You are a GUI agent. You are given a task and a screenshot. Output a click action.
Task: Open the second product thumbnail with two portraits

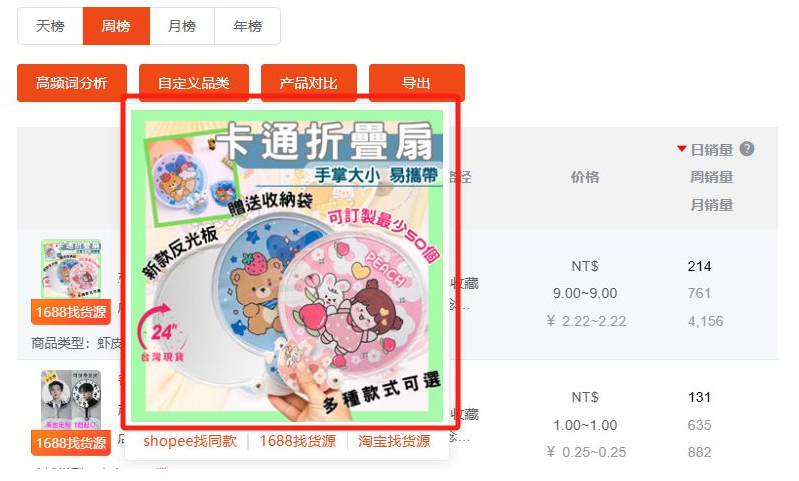pos(71,400)
